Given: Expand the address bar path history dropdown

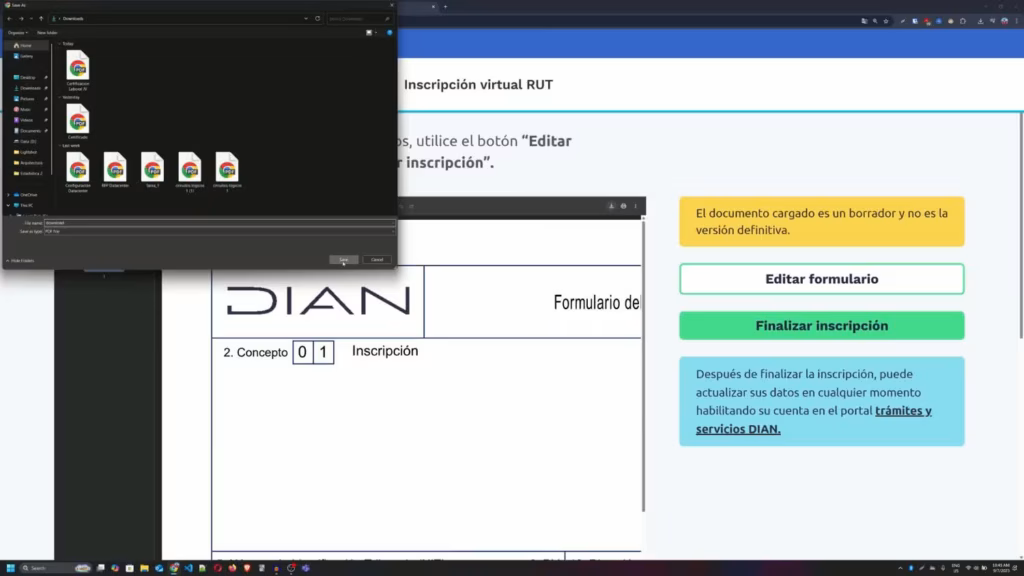Looking at the screenshot, I should pyautogui.click(x=306, y=18).
